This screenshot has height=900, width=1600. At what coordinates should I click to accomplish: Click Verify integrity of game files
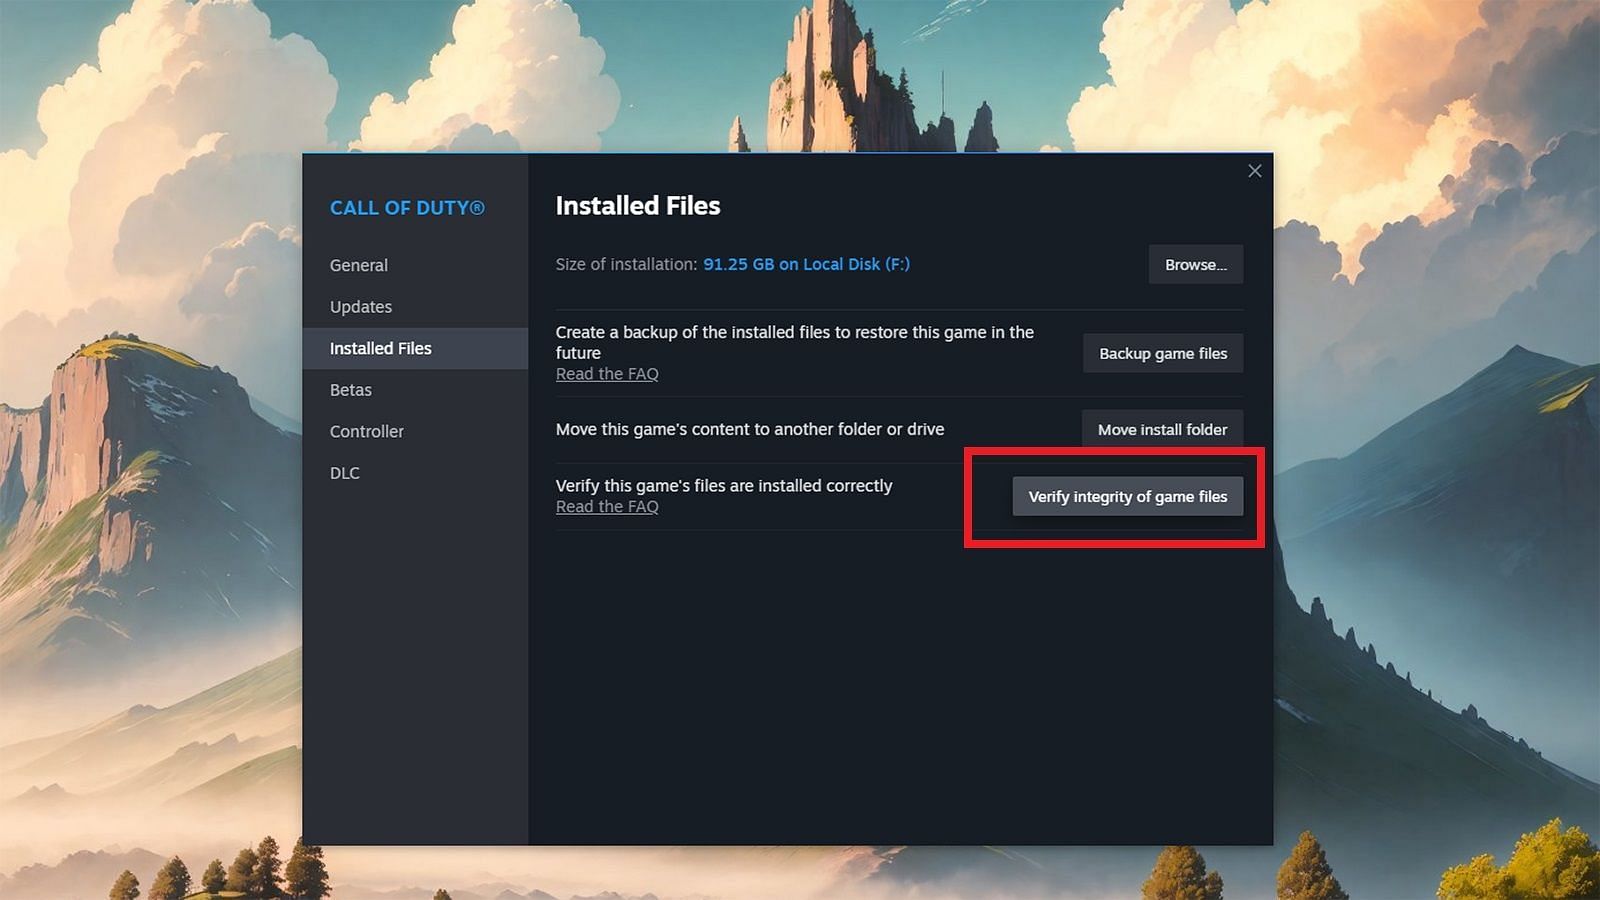pyautogui.click(x=1128, y=496)
